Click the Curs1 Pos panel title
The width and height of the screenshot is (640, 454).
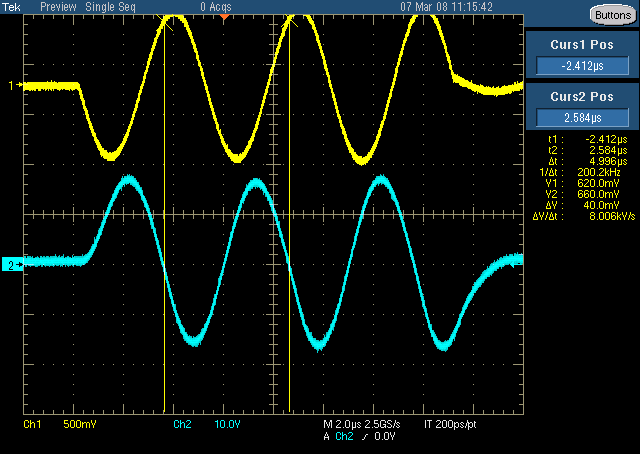582,45
